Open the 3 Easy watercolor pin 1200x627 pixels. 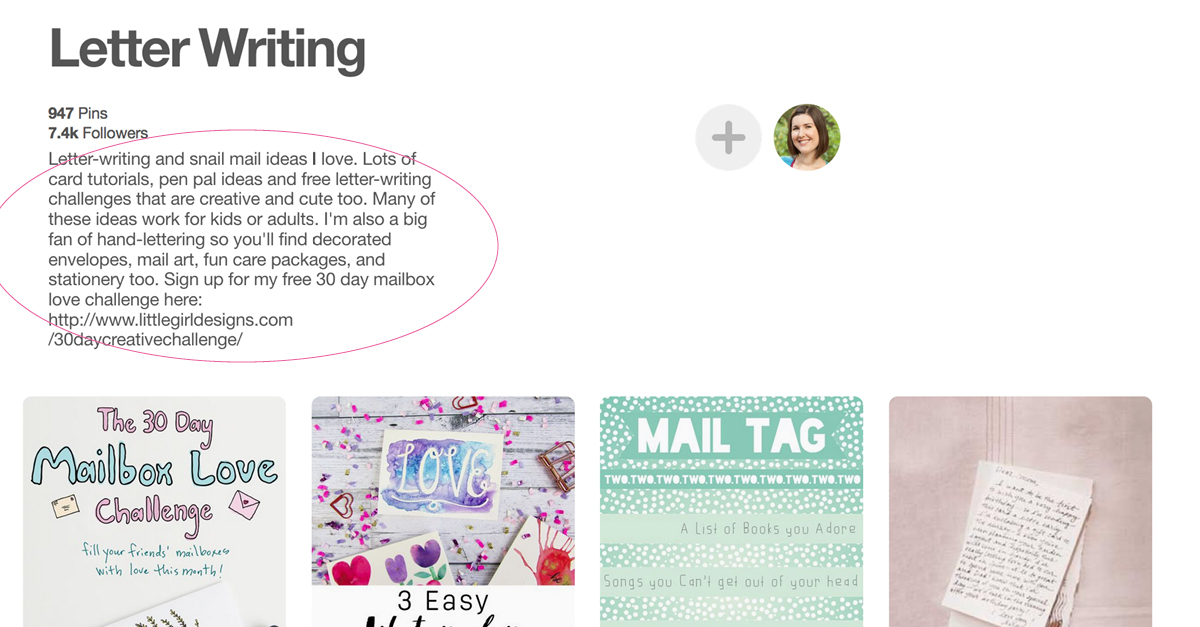pos(443,512)
